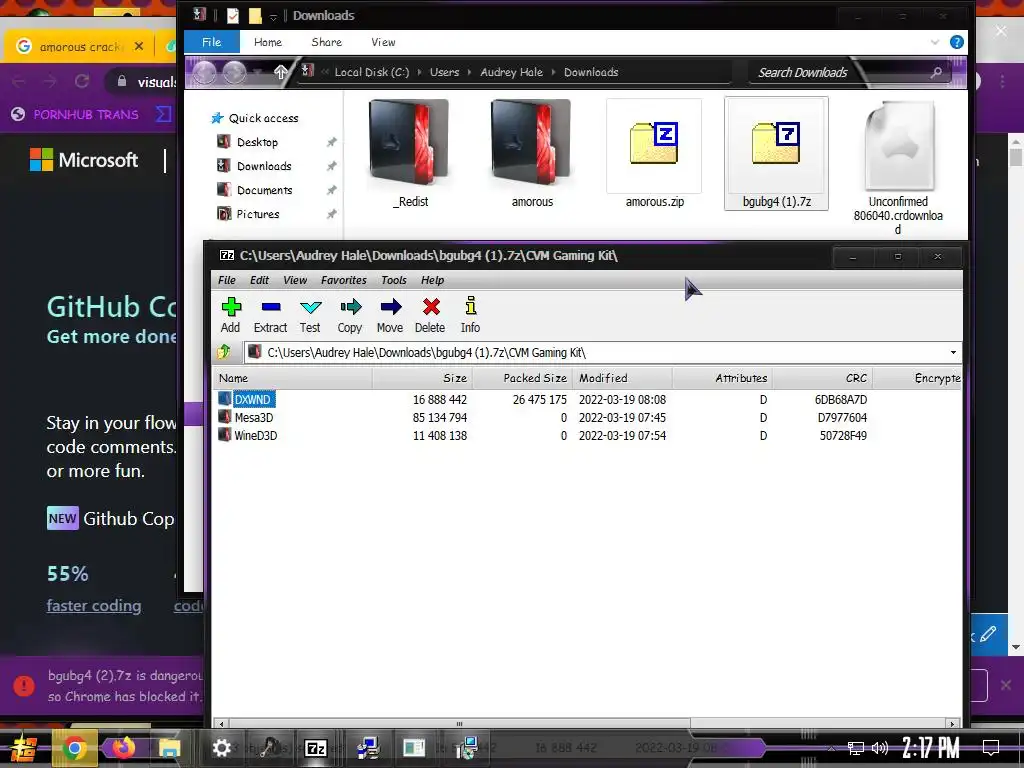Click Users in the Explorer breadcrumb
The width and height of the screenshot is (1024, 768).
pyautogui.click(x=444, y=72)
